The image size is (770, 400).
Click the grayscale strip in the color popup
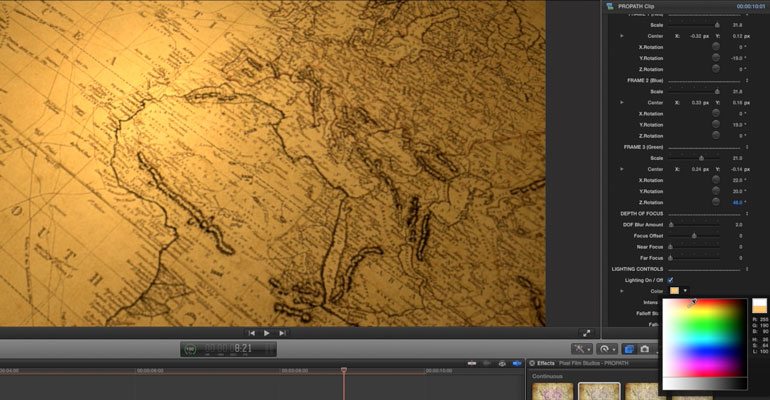pos(705,384)
